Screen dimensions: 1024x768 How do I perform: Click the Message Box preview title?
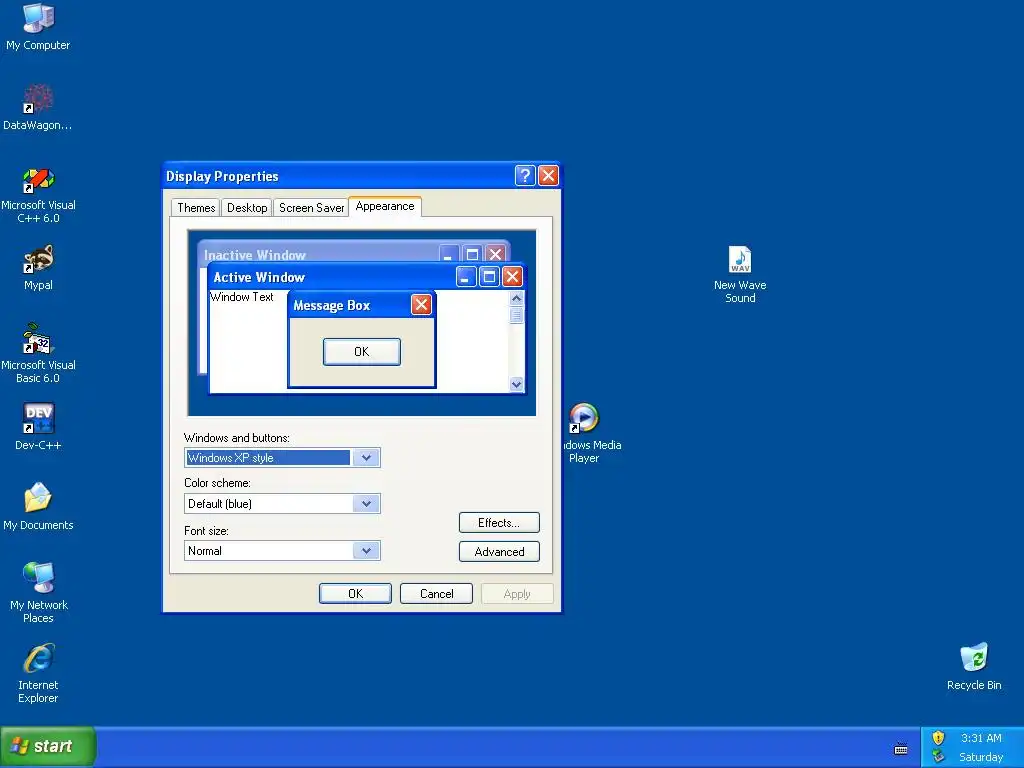pyautogui.click(x=331, y=305)
